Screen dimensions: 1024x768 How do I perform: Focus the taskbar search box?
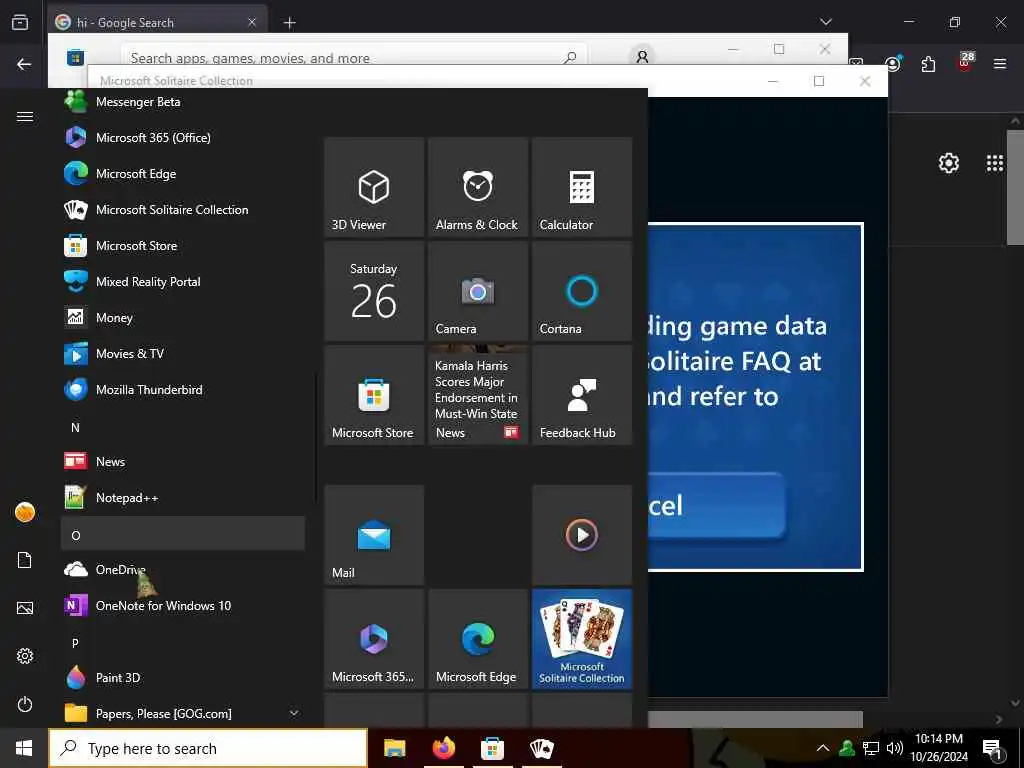[x=208, y=748]
